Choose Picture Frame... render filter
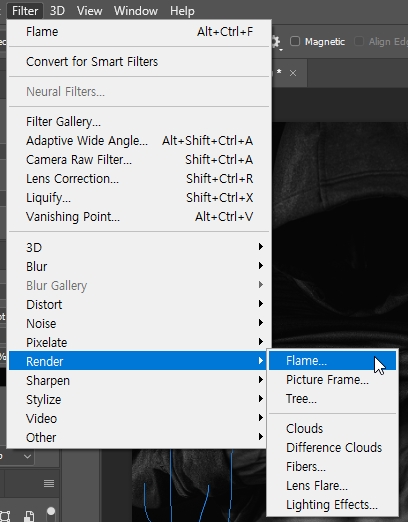The width and height of the screenshot is (408, 522). [332, 380]
